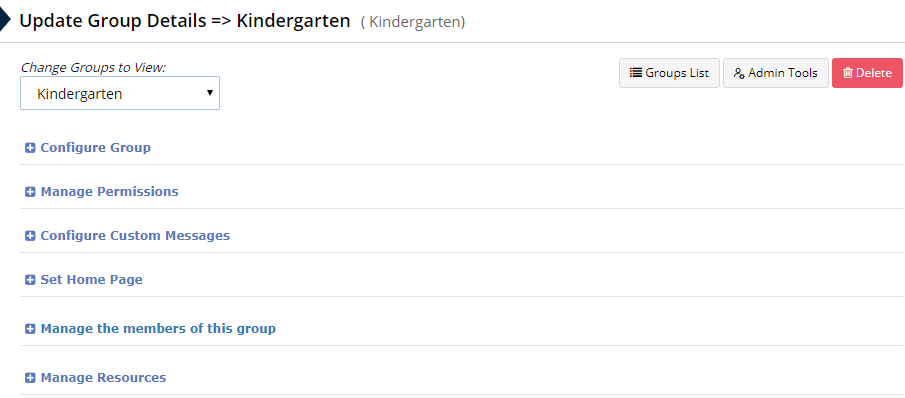905x398 pixels.
Task: Click the trash can icon on Delete
Action: coord(848,73)
